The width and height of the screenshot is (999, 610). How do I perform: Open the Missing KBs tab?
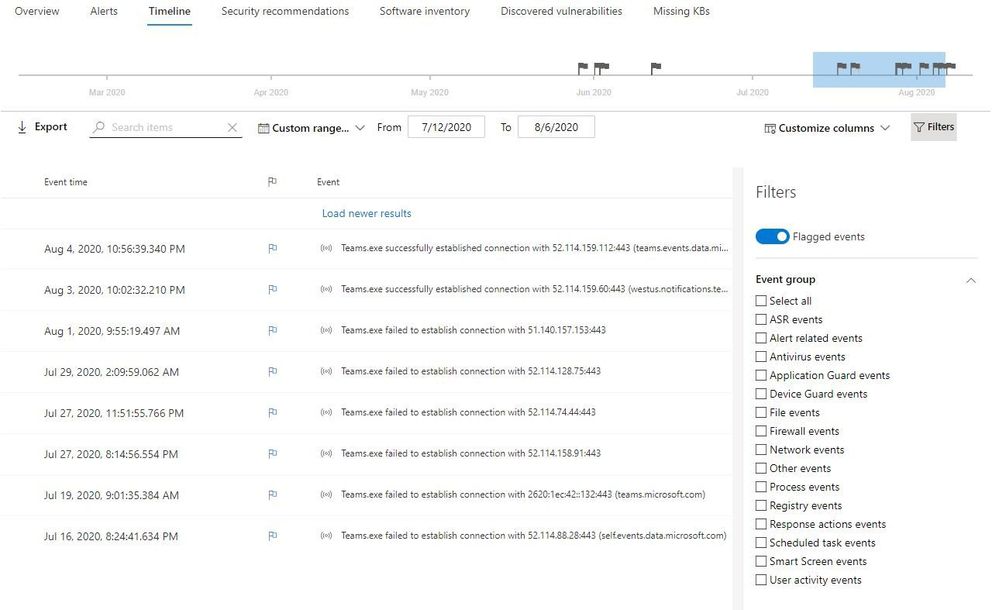pyautogui.click(x=681, y=11)
